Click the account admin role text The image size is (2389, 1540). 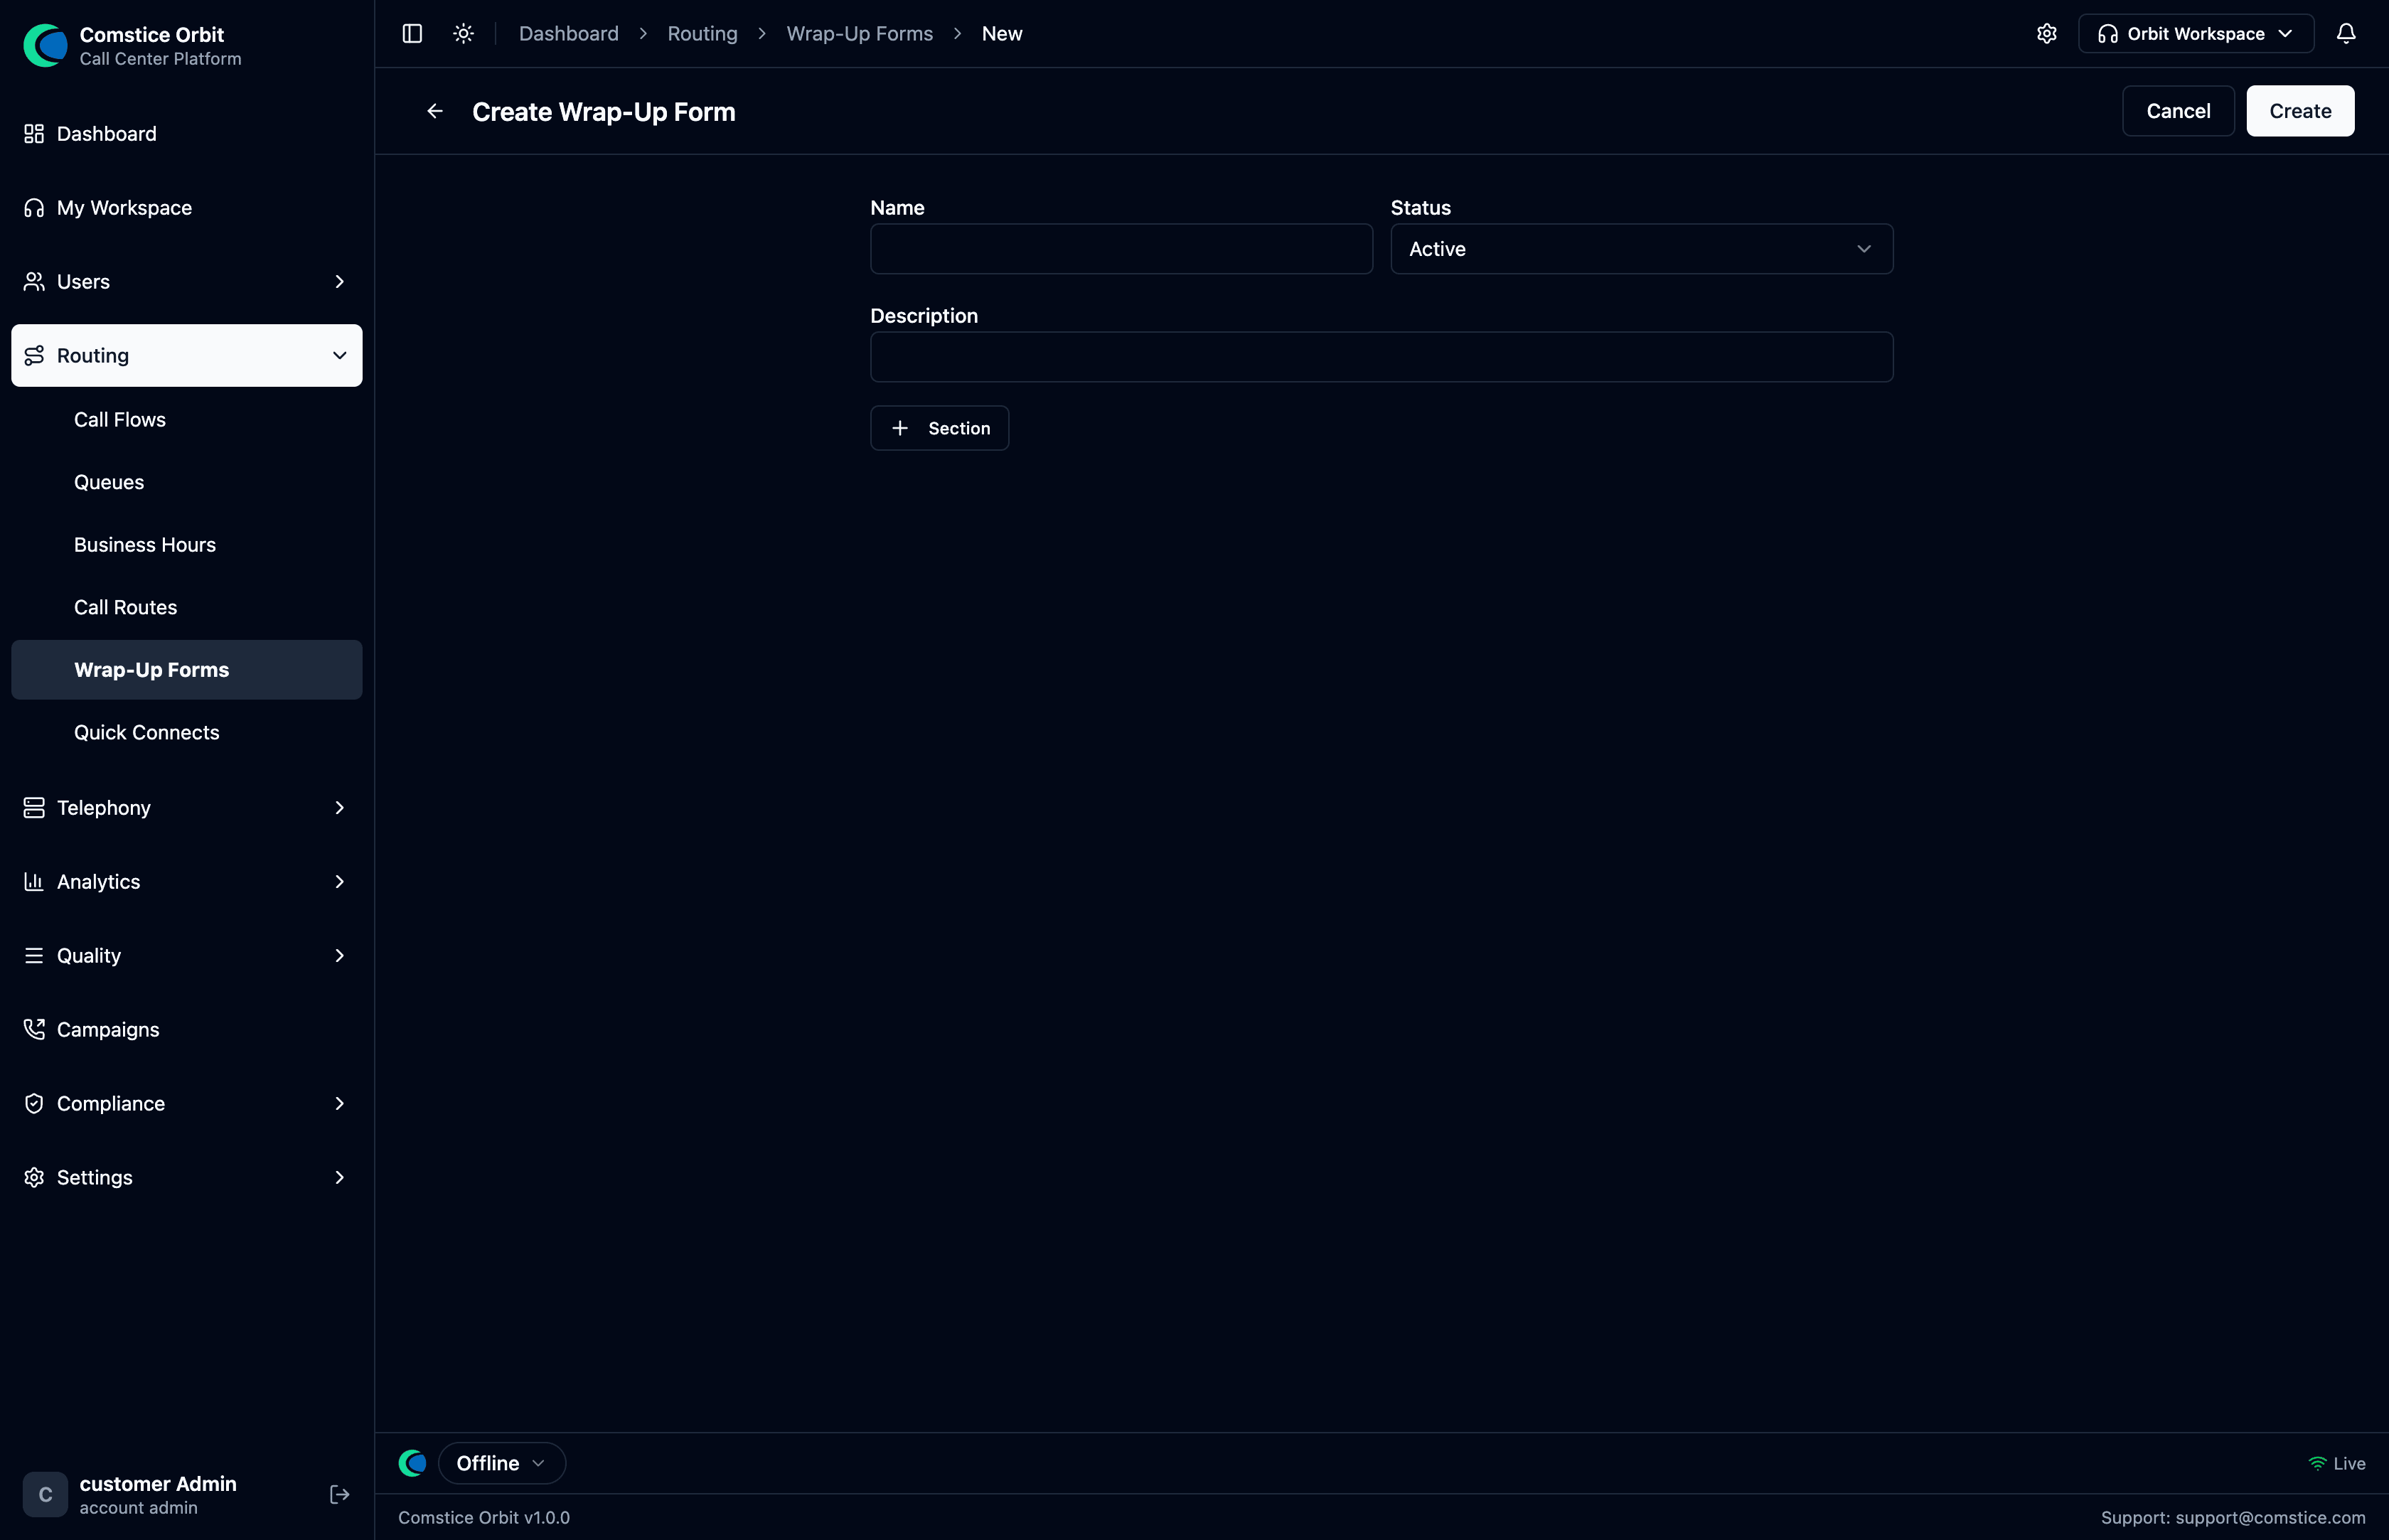pyautogui.click(x=139, y=1508)
